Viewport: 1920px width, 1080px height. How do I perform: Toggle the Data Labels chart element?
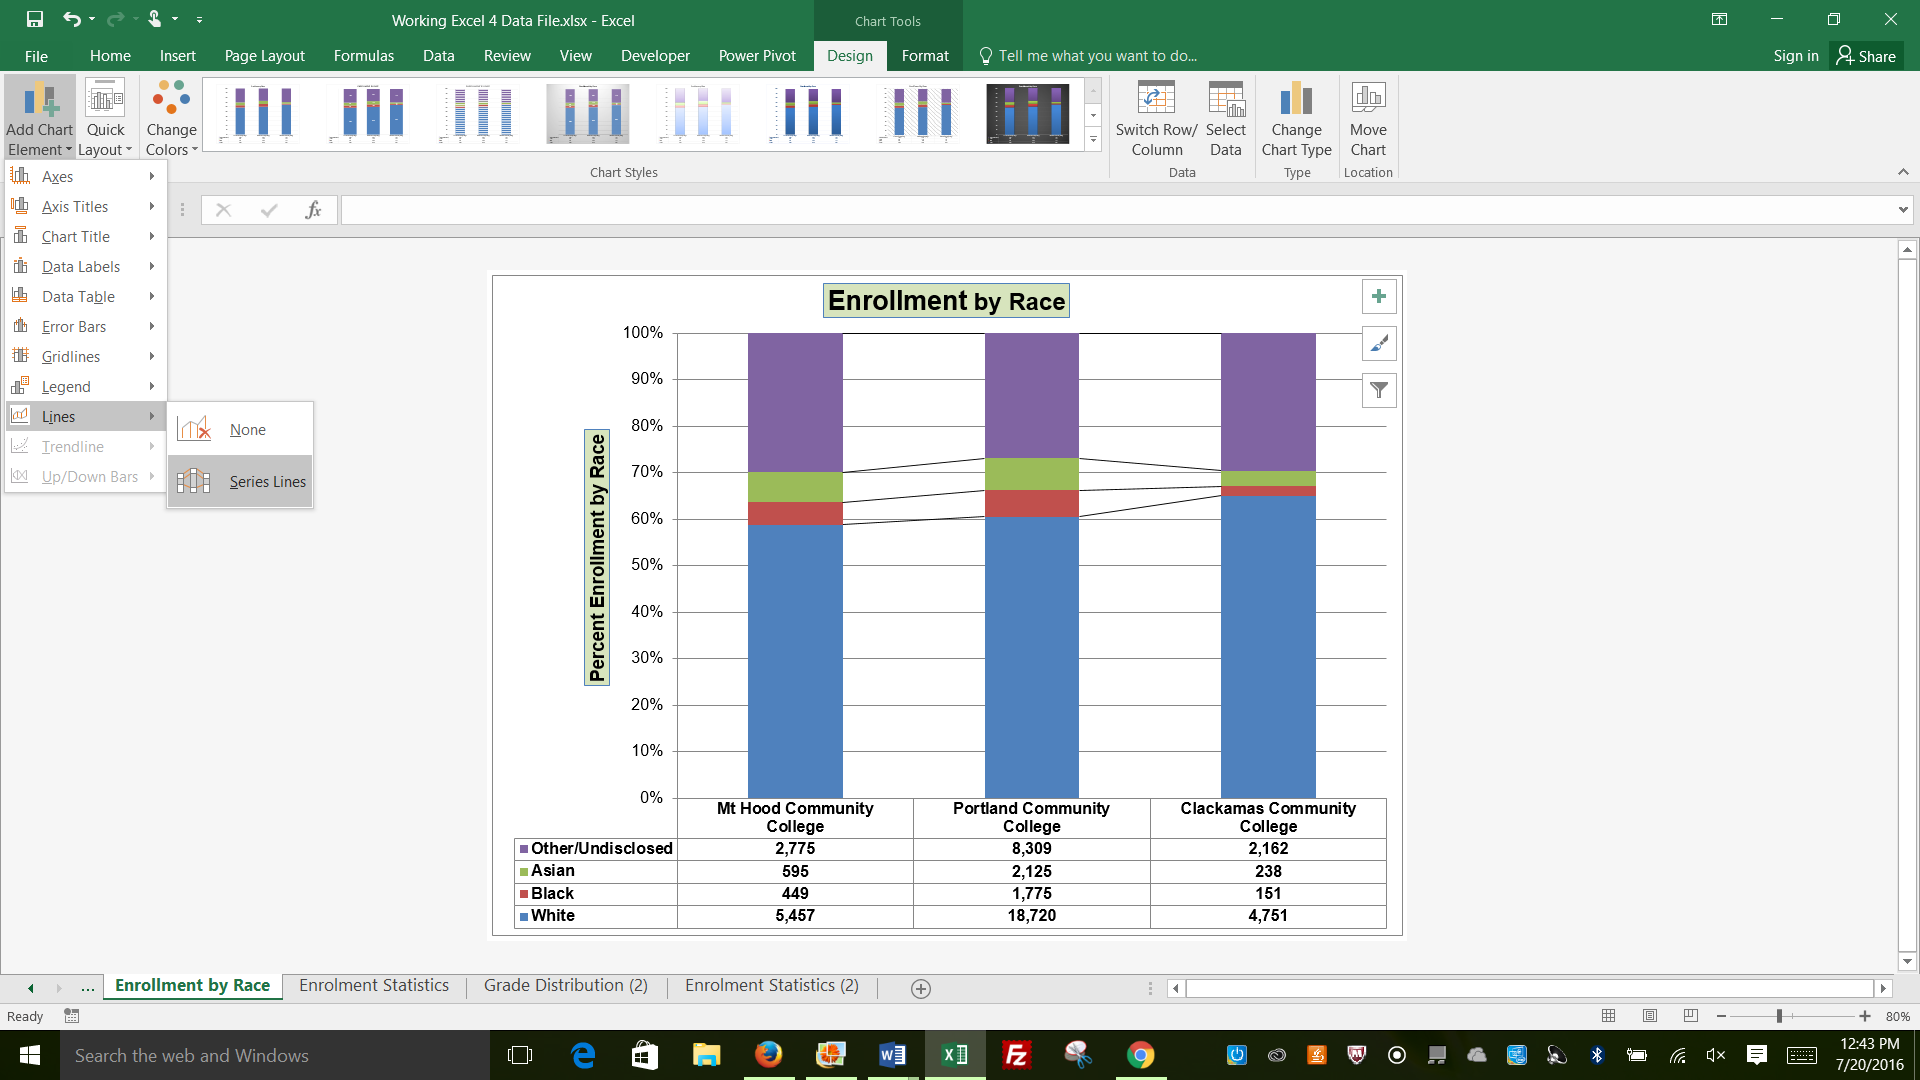point(80,265)
